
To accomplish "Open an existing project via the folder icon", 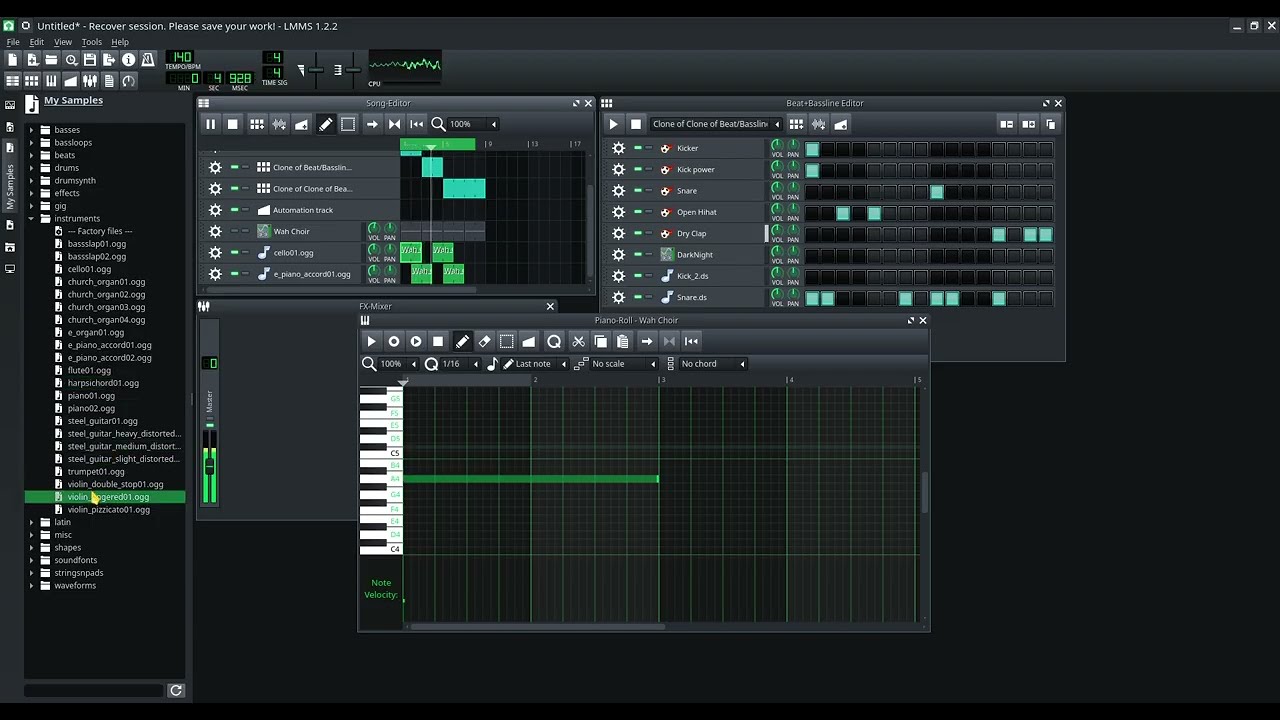I will 51,60.
